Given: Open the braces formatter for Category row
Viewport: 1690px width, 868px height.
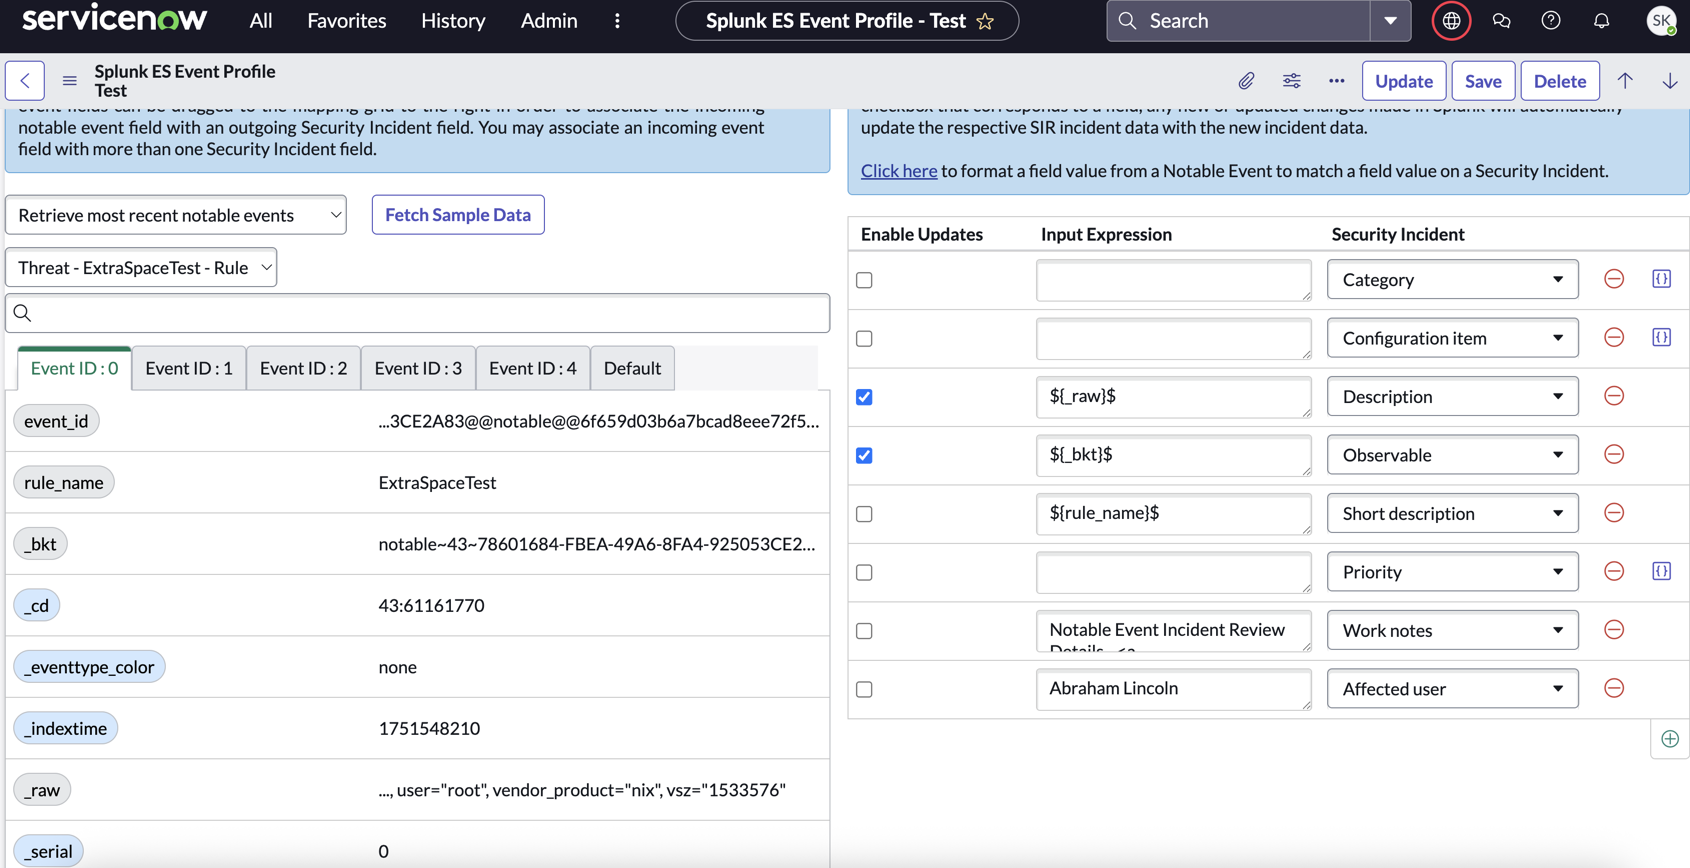Looking at the screenshot, I should [1661, 279].
